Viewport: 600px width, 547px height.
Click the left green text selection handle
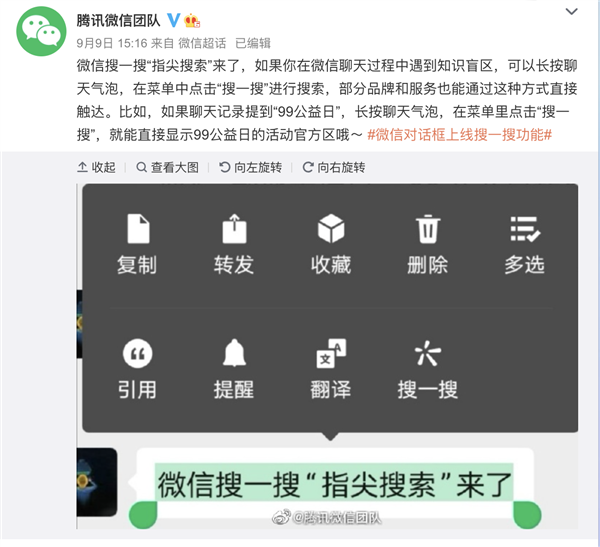pos(143,514)
